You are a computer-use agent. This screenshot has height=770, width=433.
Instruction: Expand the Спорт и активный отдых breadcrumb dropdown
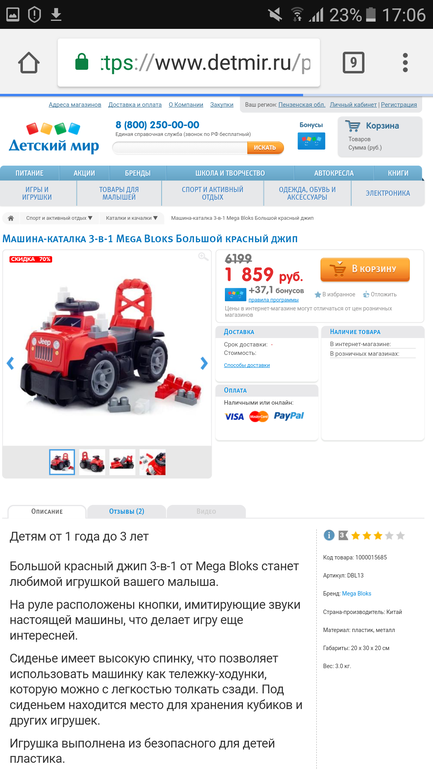pyautogui.click(x=59, y=218)
